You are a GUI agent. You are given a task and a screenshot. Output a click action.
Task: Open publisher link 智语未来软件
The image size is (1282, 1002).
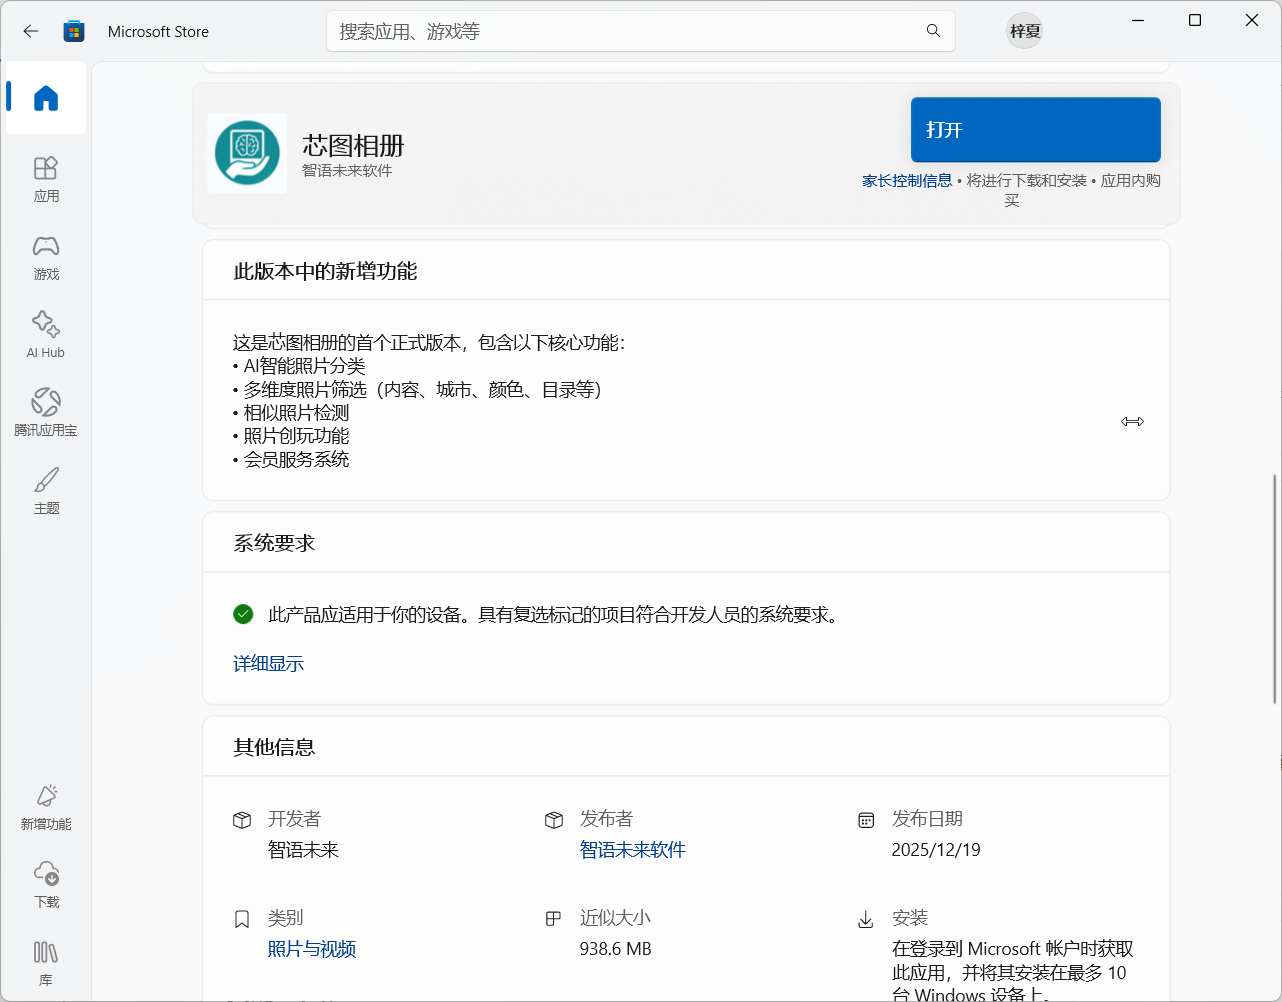(633, 849)
